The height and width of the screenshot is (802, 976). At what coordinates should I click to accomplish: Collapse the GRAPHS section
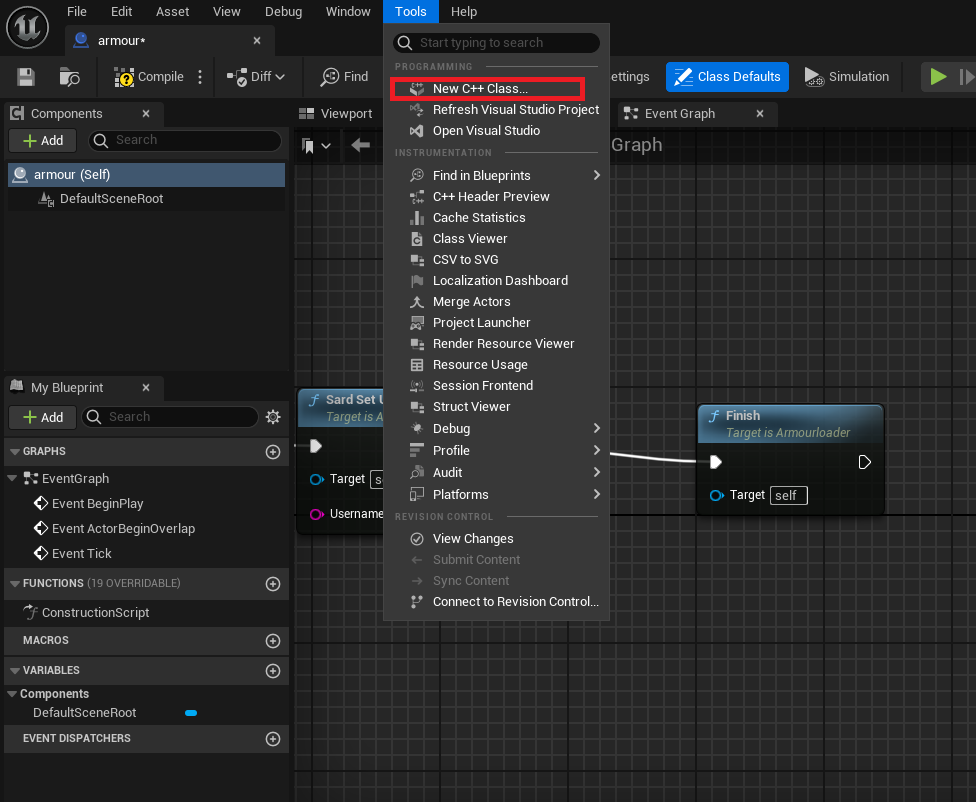coord(15,451)
